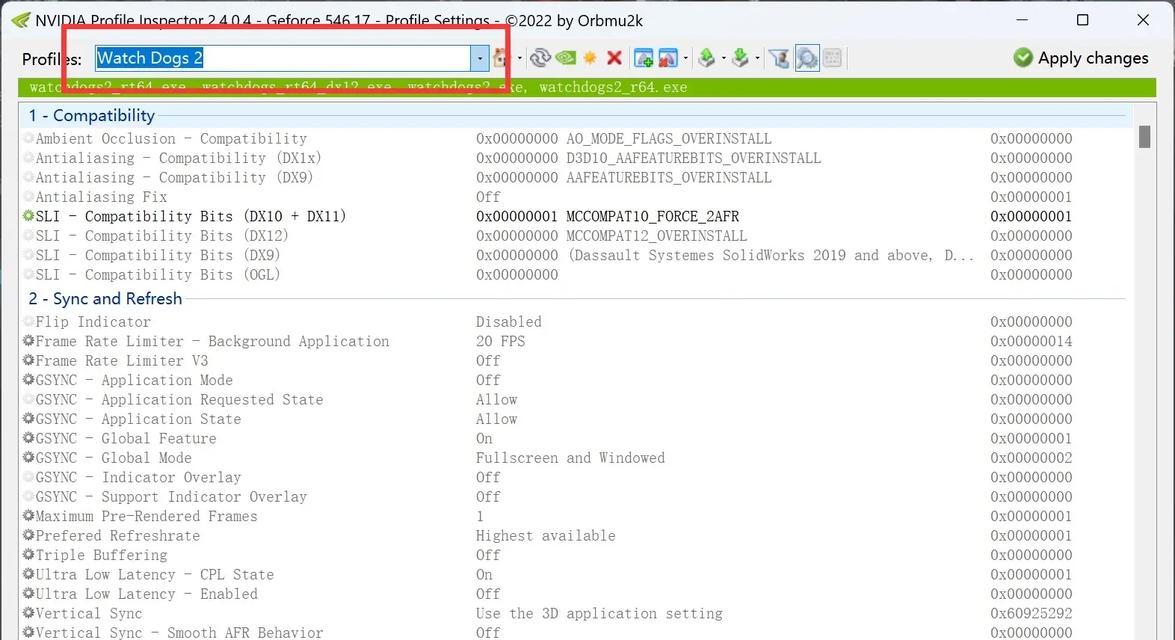Select the Flip Indicator setting
Image resolution: width=1175 pixels, height=640 pixels.
coord(93,322)
